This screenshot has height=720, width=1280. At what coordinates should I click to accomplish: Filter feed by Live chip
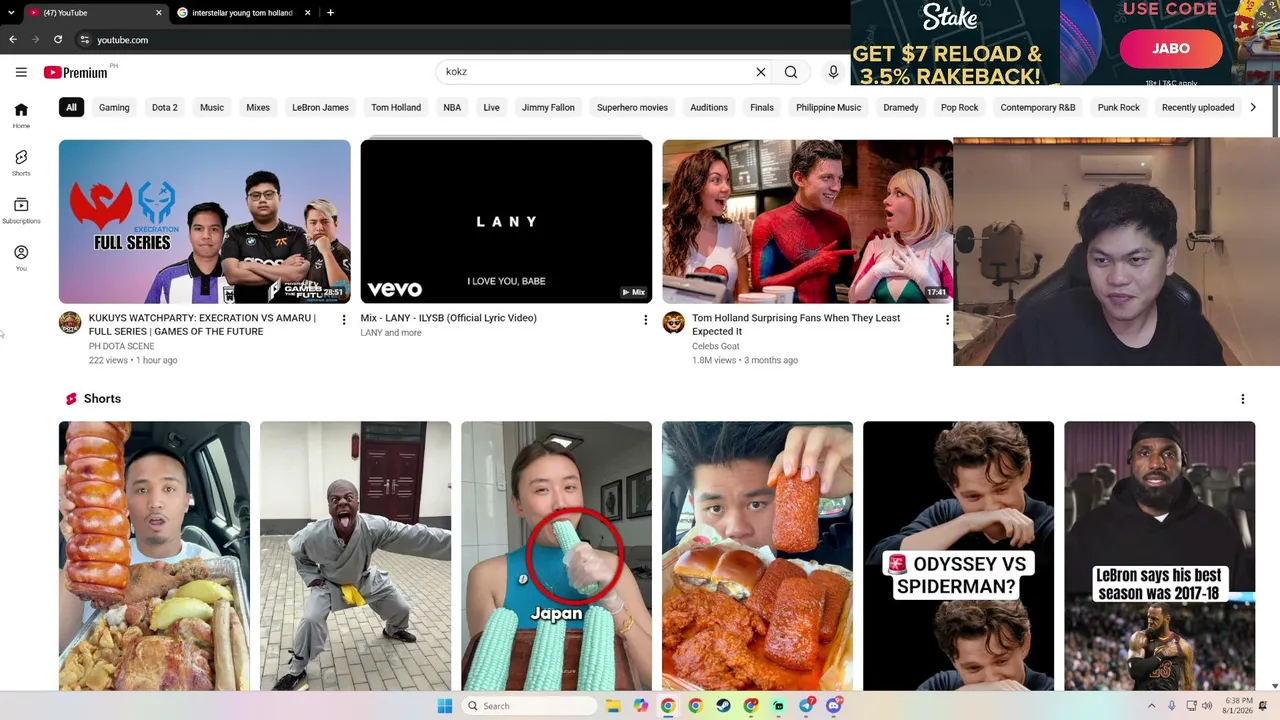pyautogui.click(x=491, y=107)
